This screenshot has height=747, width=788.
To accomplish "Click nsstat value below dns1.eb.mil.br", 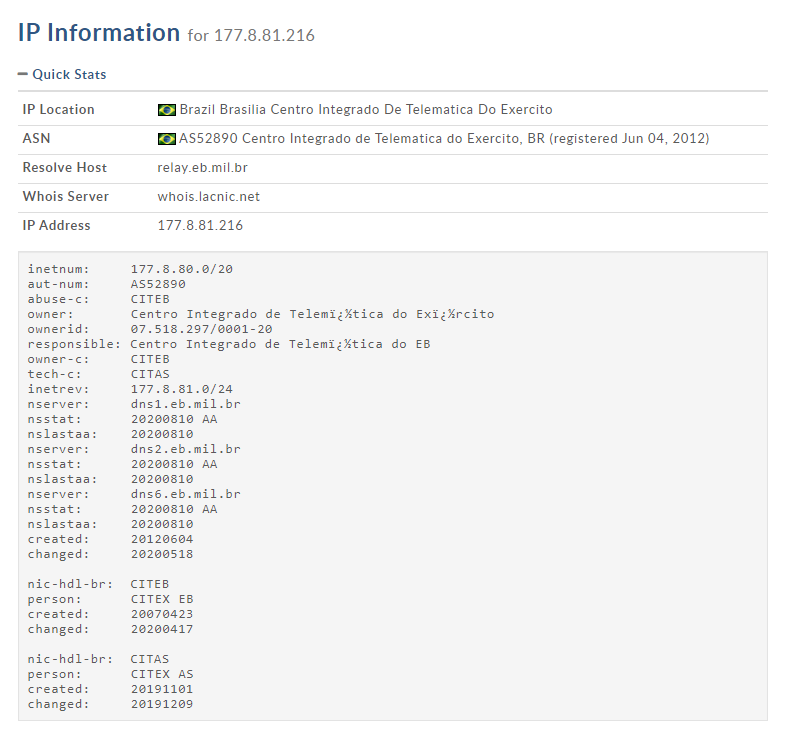I will coord(174,419).
